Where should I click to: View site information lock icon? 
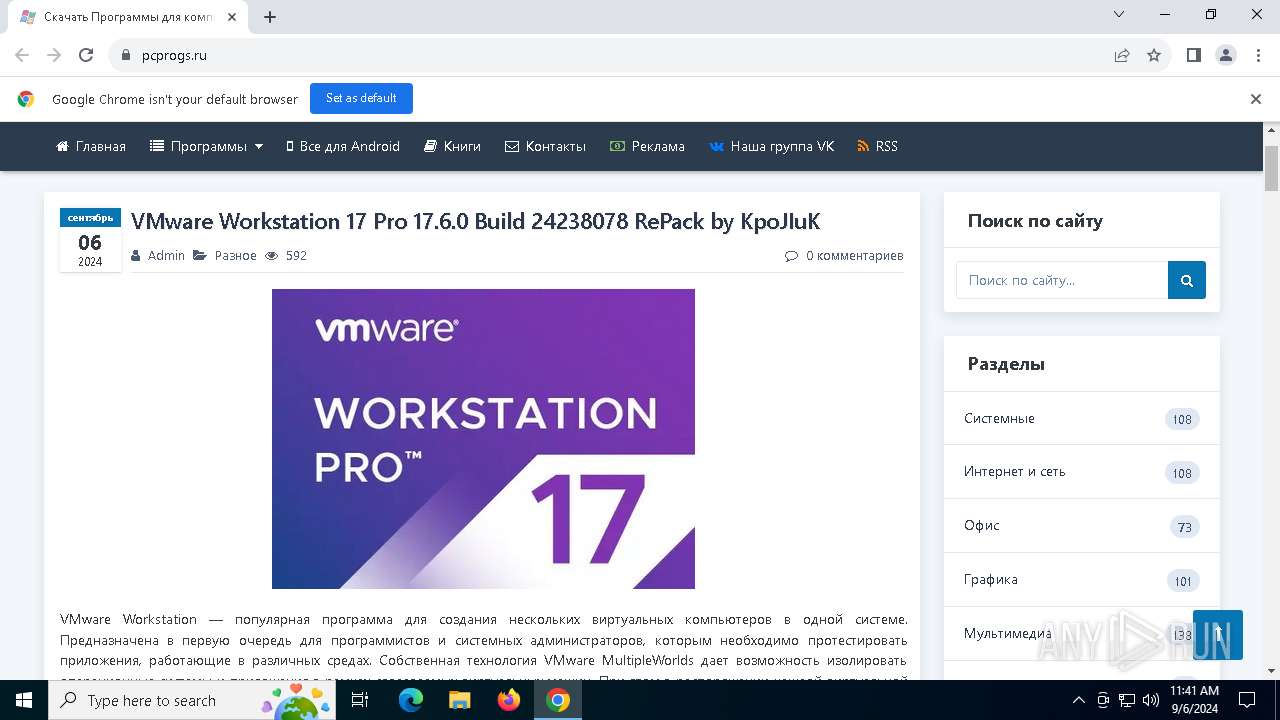pyautogui.click(x=125, y=55)
